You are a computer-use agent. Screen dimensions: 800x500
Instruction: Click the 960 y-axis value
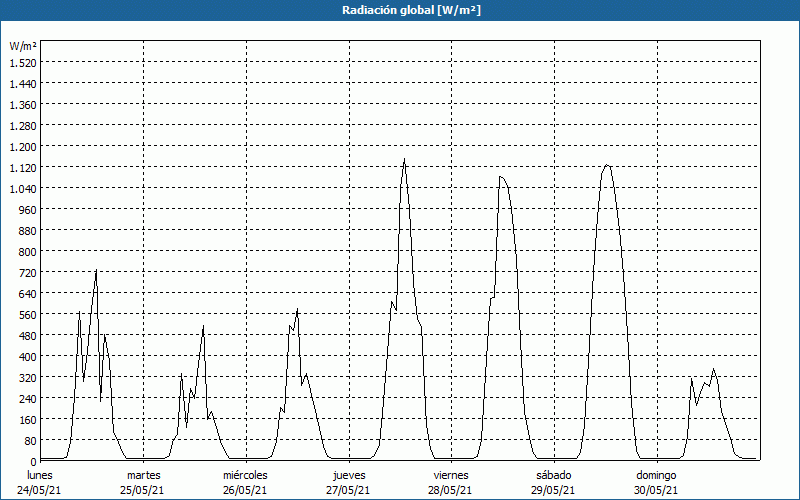28,210
